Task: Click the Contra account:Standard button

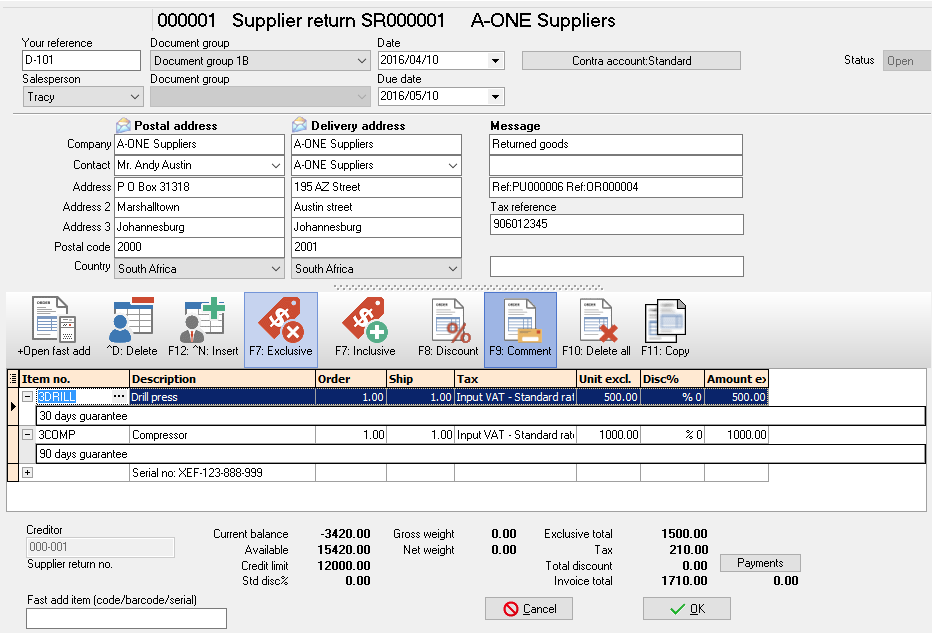Action: [x=631, y=61]
